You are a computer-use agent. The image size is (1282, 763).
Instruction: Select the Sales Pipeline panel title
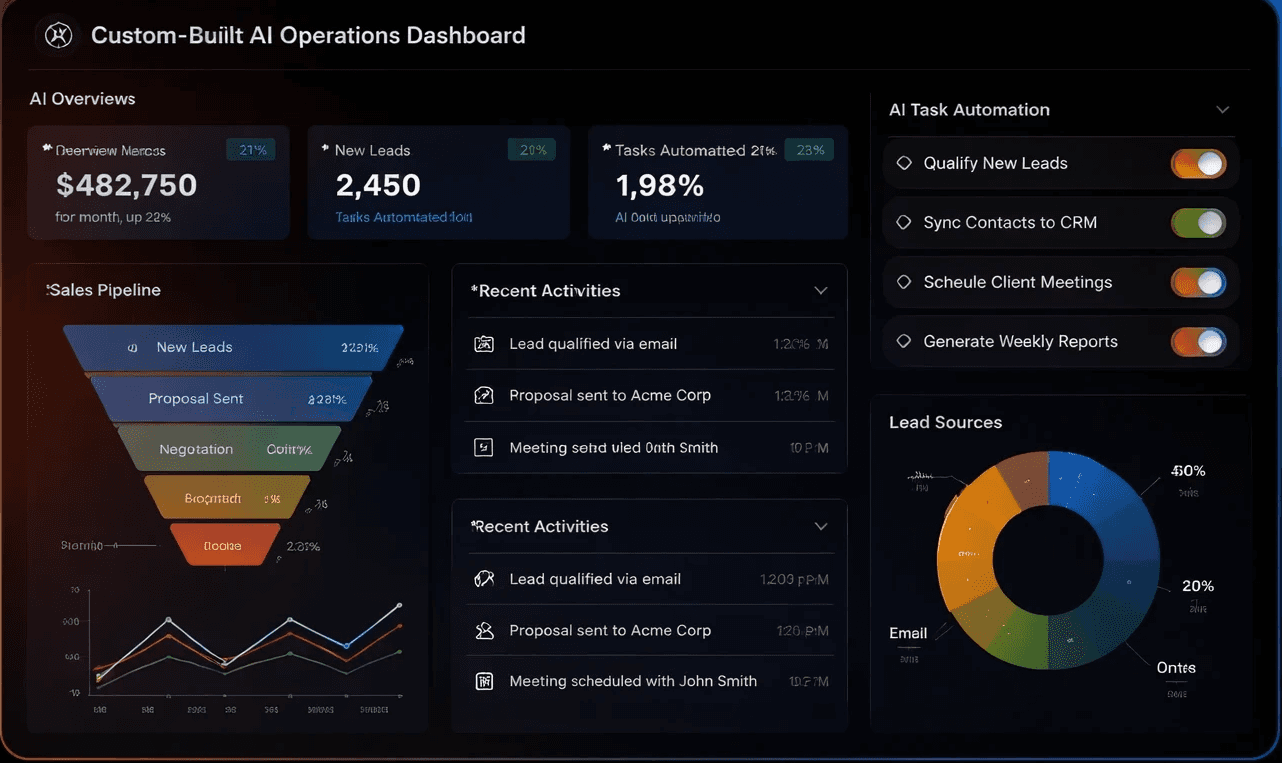(x=104, y=289)
